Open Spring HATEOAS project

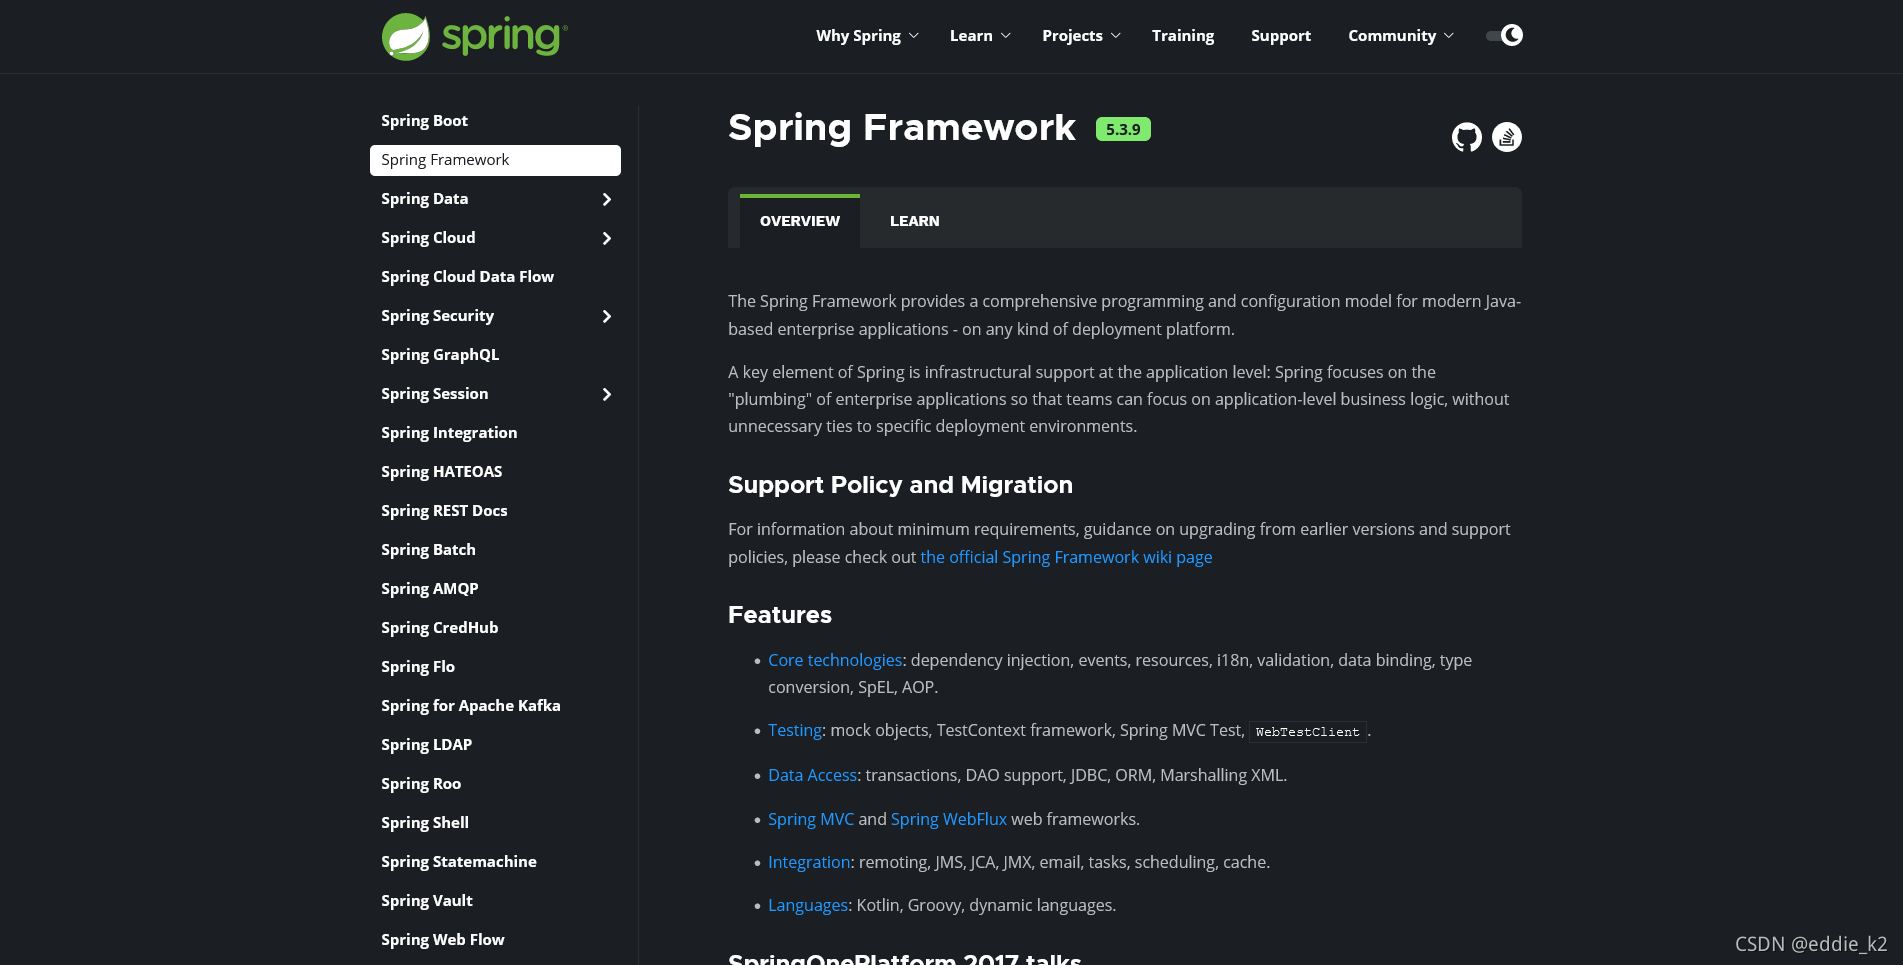click(441, 472)
